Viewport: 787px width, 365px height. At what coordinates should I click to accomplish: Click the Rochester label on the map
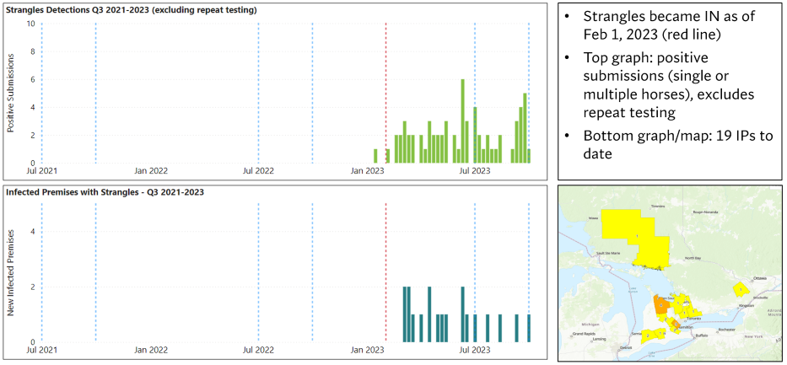[727, 329]
